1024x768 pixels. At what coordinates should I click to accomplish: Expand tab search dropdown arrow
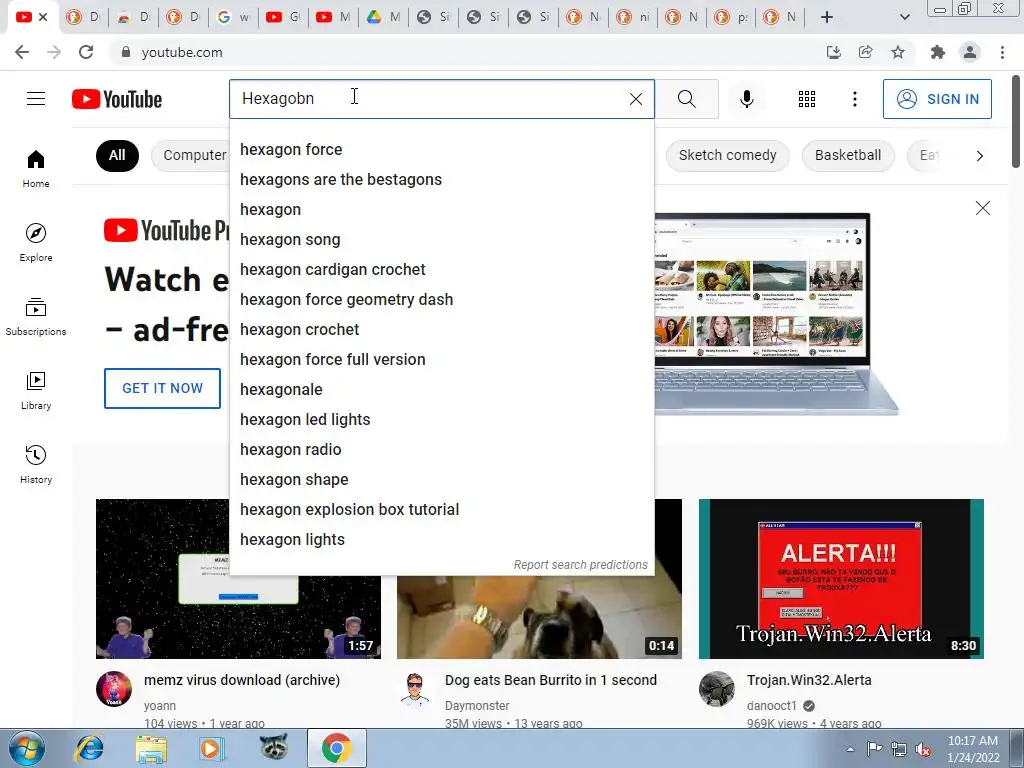(904, 17)
